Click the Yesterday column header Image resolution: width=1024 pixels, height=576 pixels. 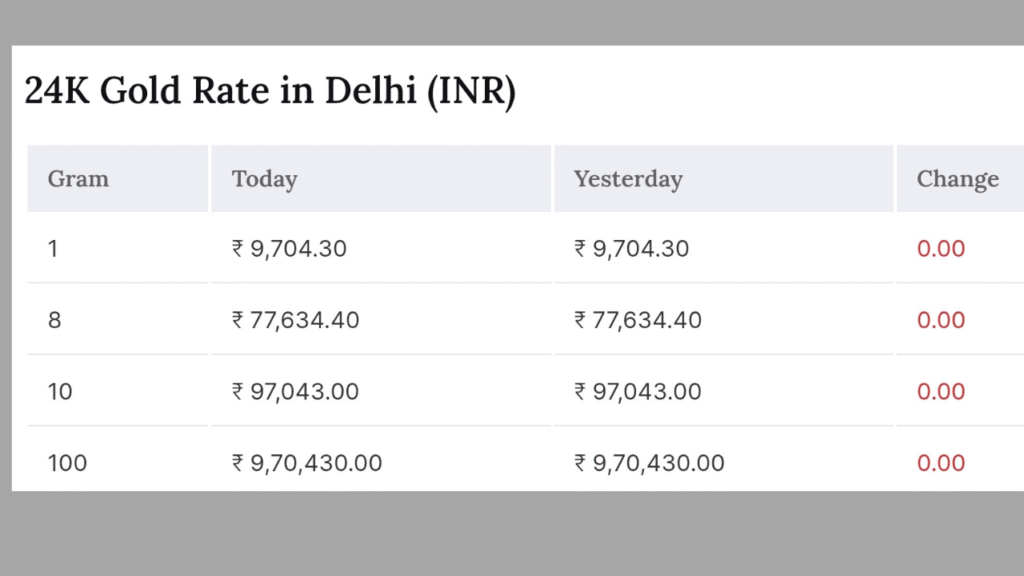pos(628,179)
